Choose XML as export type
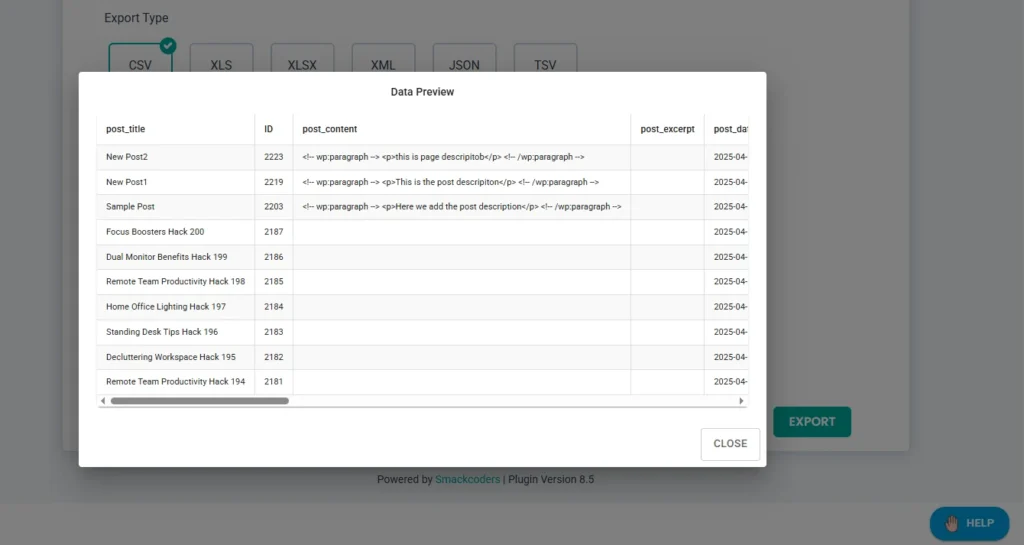Screen dimensions: 1024x545 383,62
